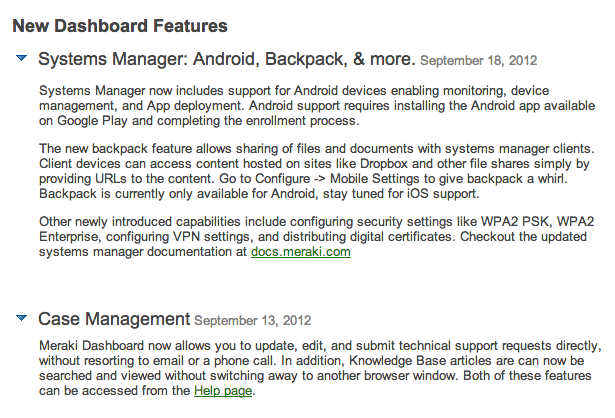This screenshot has height=418, width=615.
Task: Open the docs.meraki.com link
Action: coord(300,252)
